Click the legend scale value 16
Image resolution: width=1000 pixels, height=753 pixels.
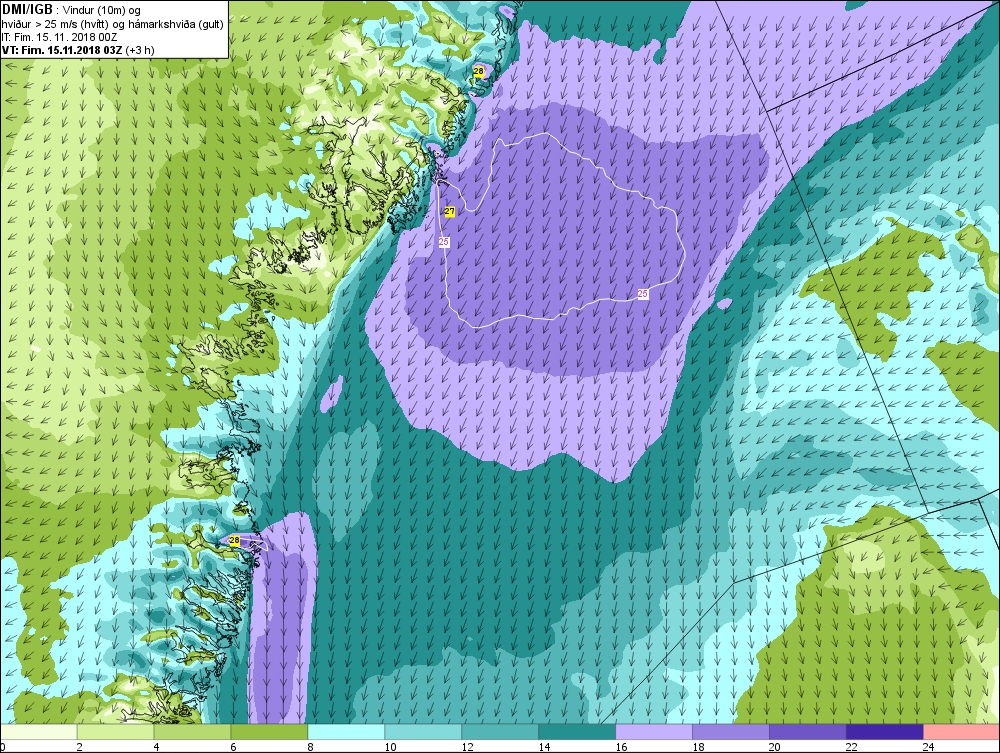coord(621,747)
